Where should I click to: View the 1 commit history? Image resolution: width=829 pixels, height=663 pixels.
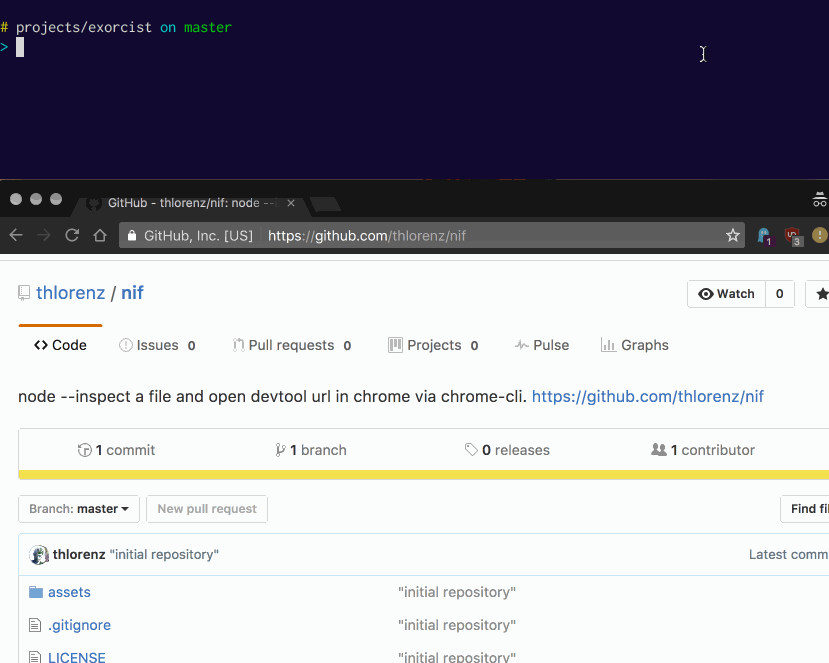coord(116,450)
